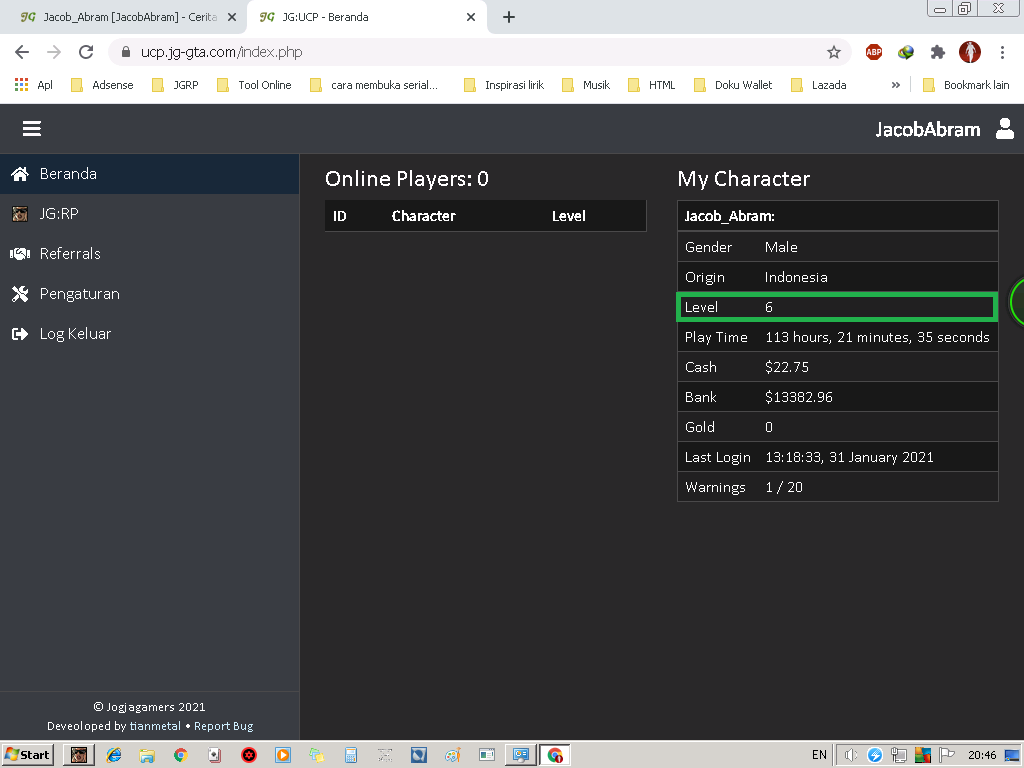Image resolution: width=1024 pixels, height=768 pixels.
Task: Click the ID column header
Action: point(340,216)
